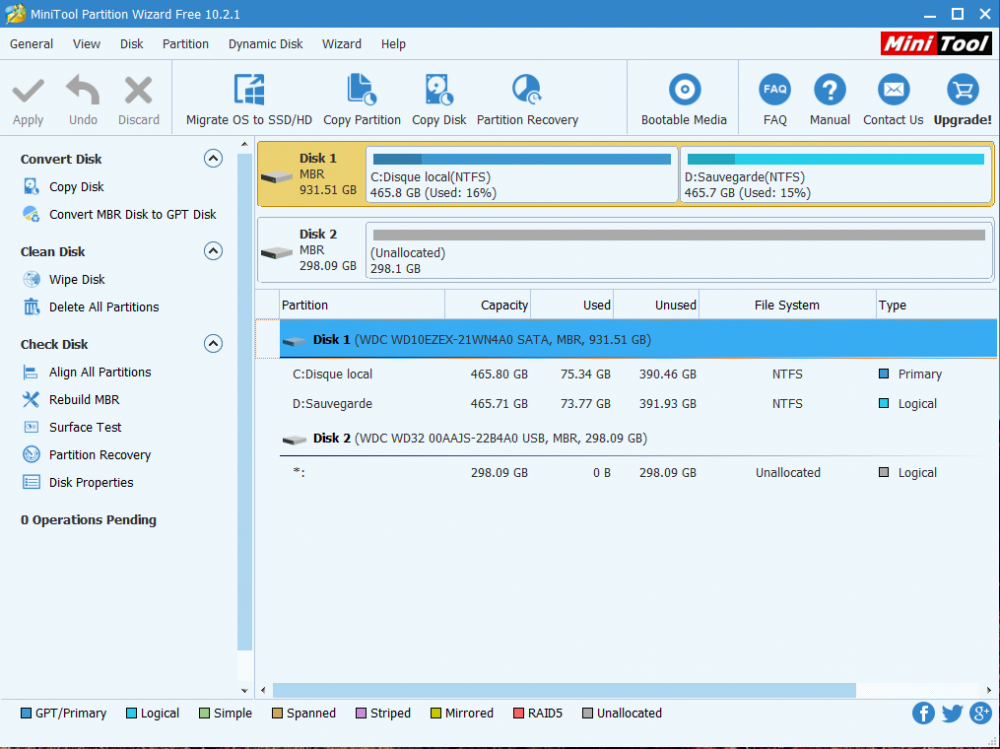1000x749 pixels.
Task: Select the C:Disque local partition row
Action: (x=332, y=374)
